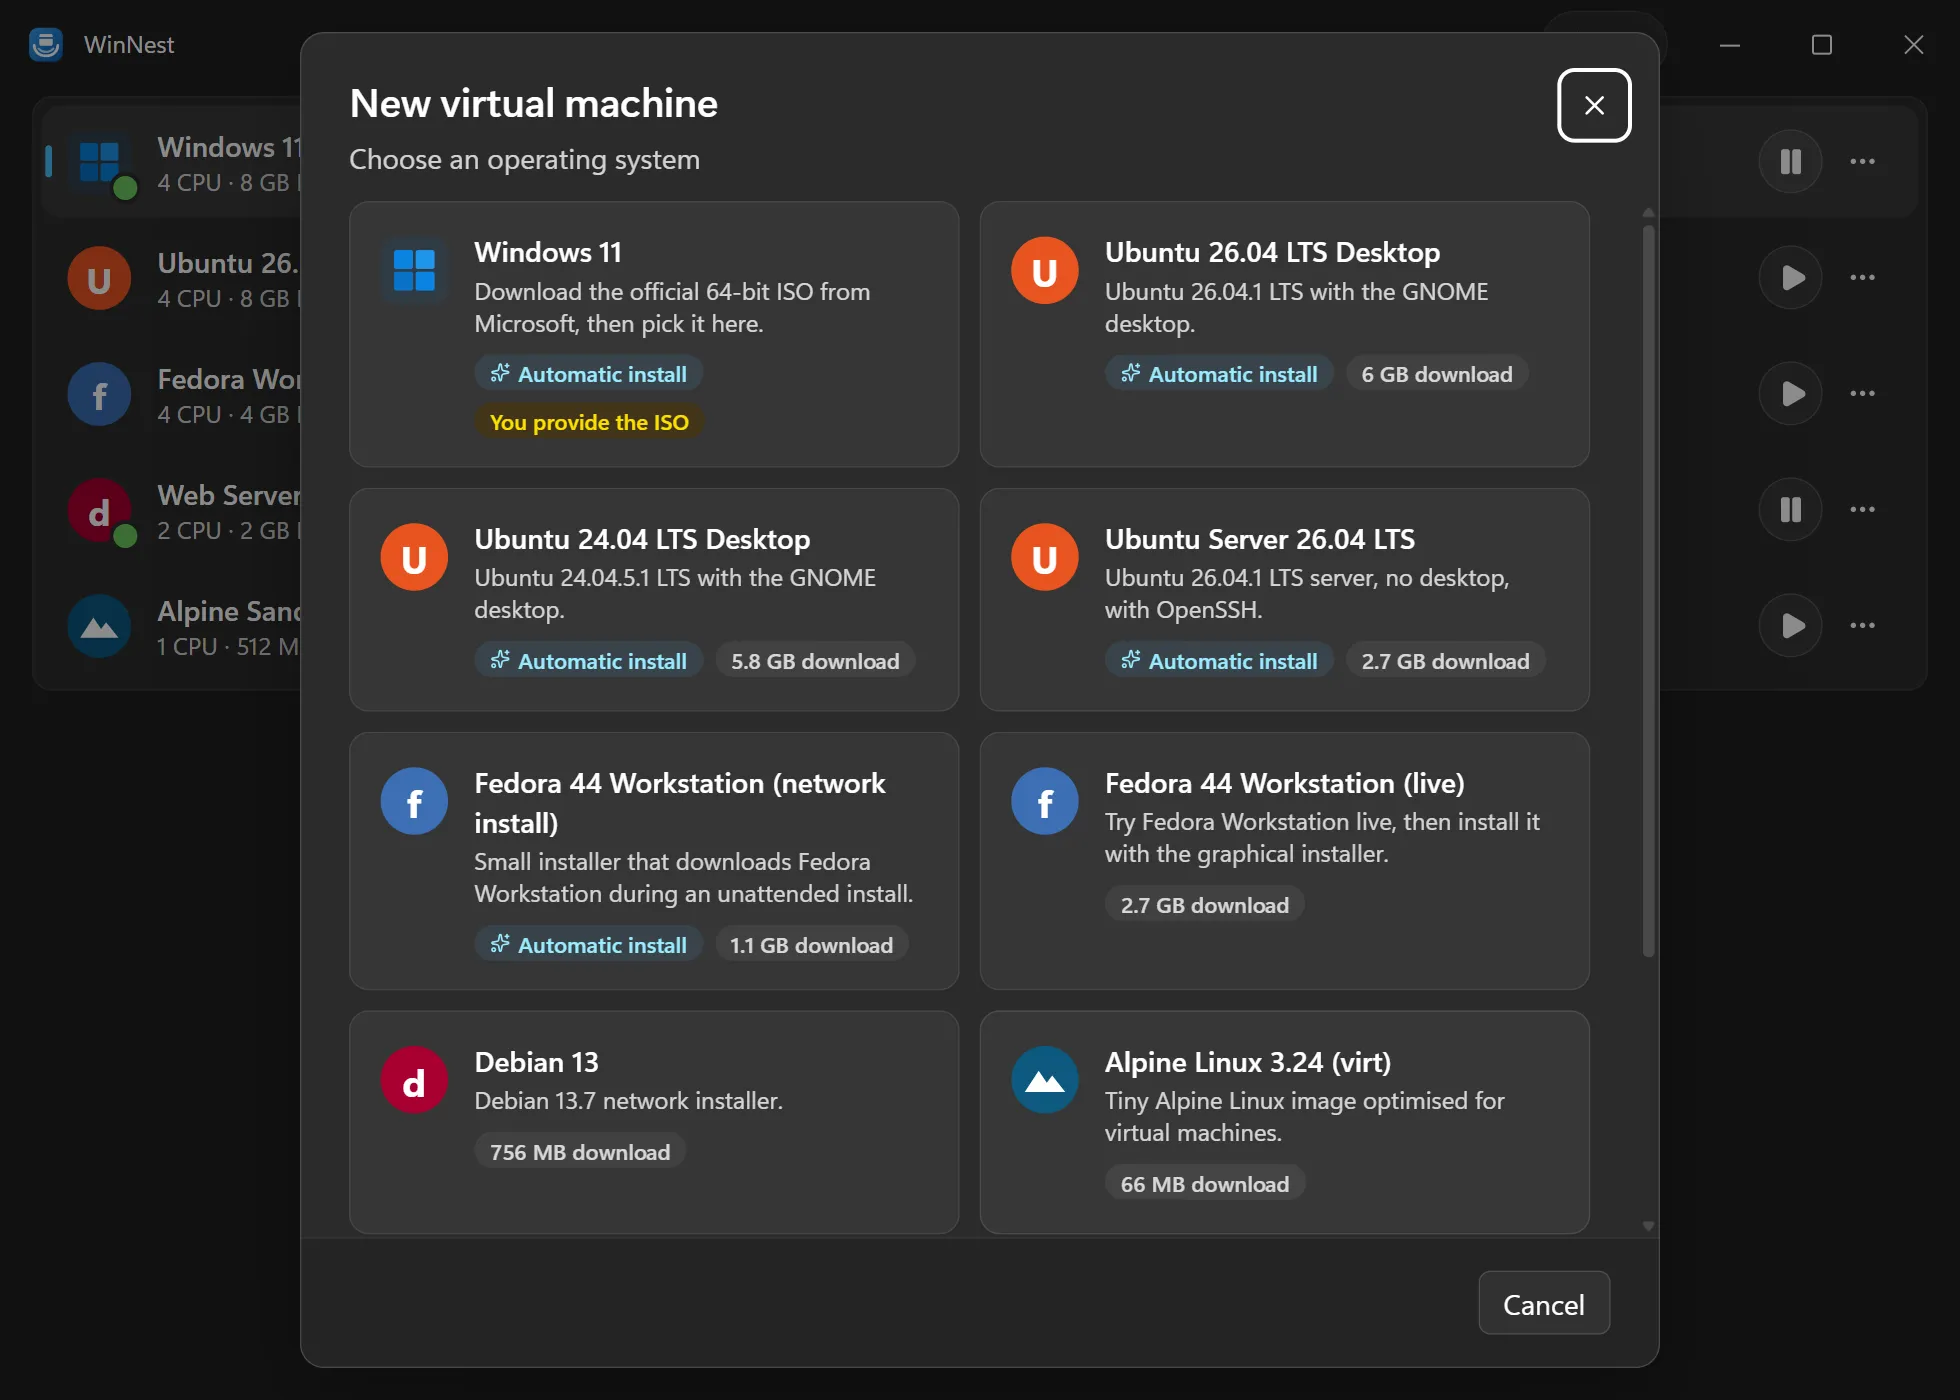This screenshot has height=1400, width=1960.
Task: Click '2.7 GB download' on Ubuntu Server card
Action: (x=1445, y=661)
